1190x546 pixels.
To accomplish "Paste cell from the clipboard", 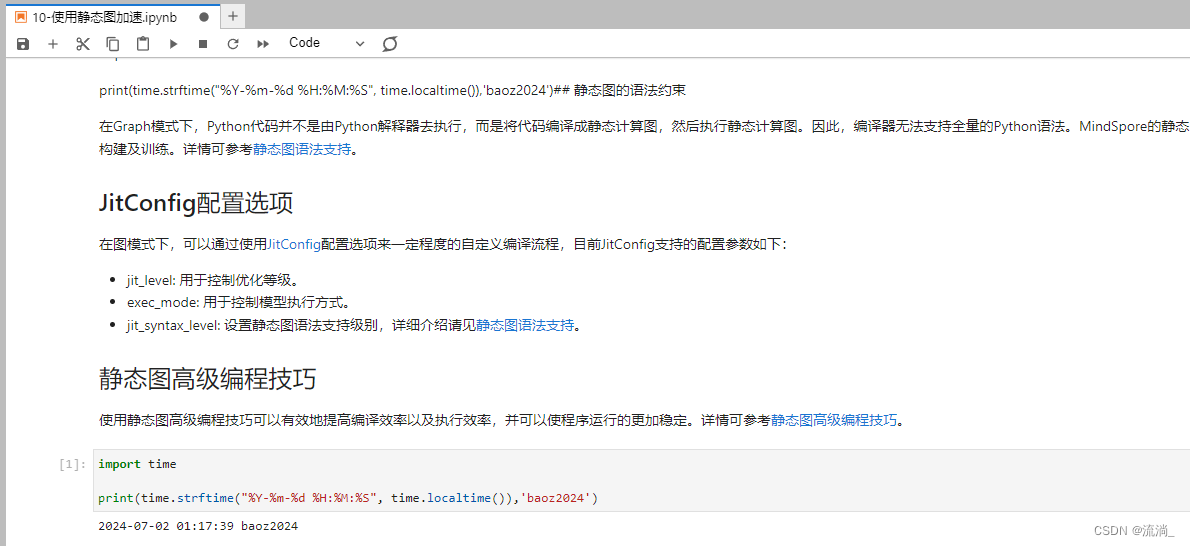I will (143, 44).
